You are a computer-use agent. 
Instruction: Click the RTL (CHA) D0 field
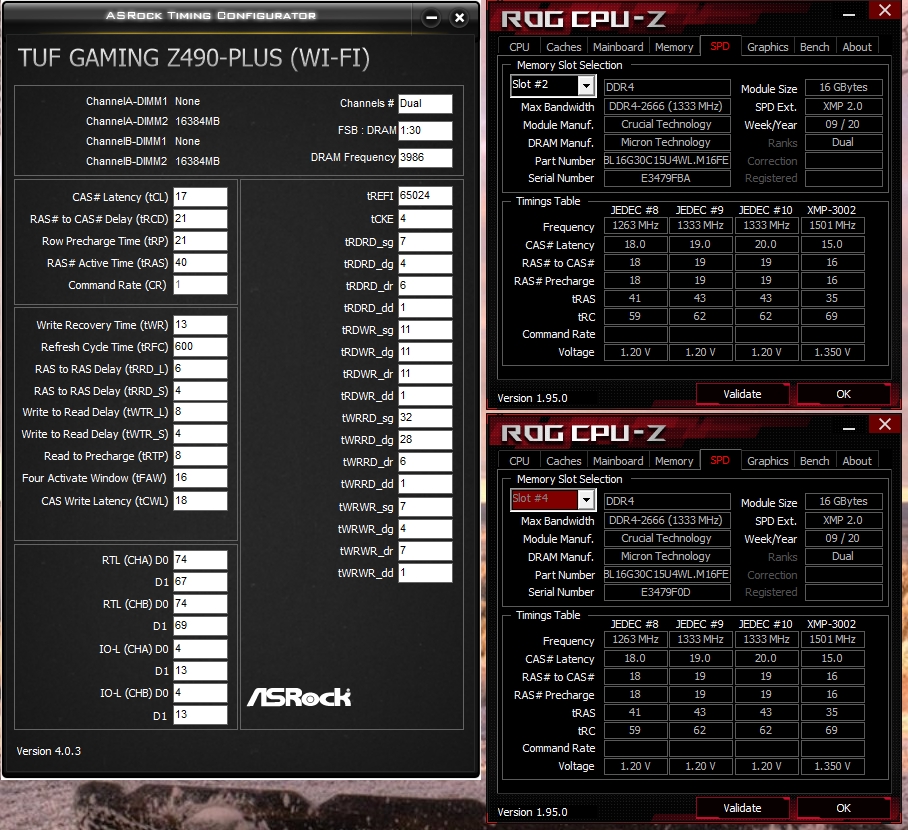200,560
